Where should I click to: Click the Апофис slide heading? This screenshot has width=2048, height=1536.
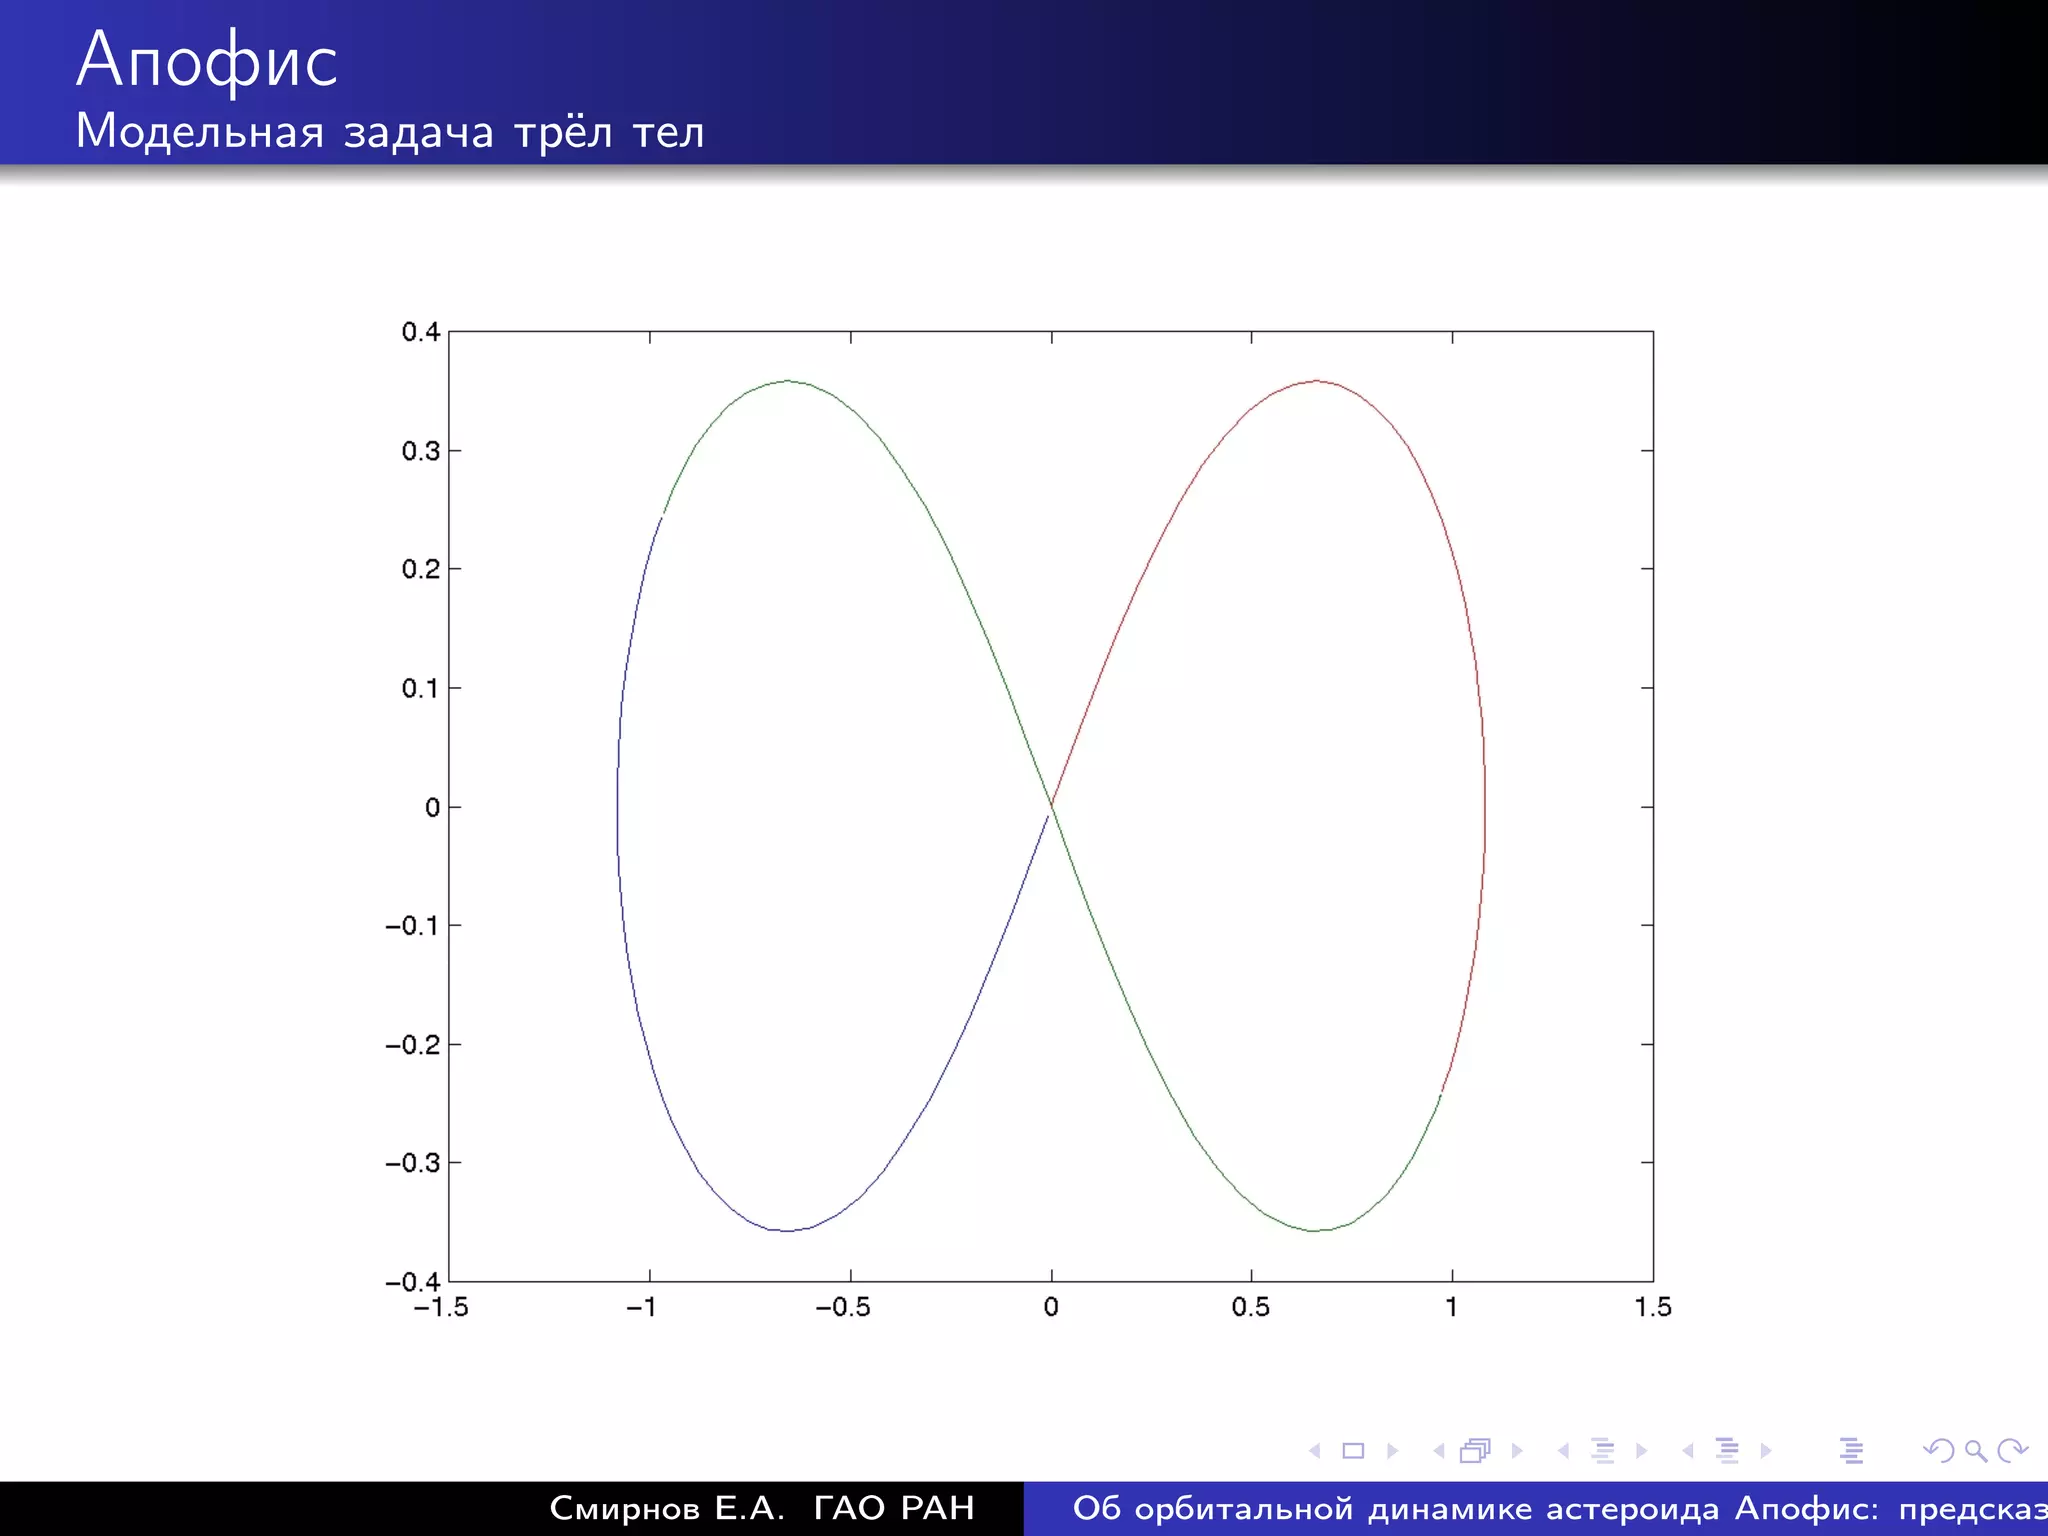coord(207,60)
